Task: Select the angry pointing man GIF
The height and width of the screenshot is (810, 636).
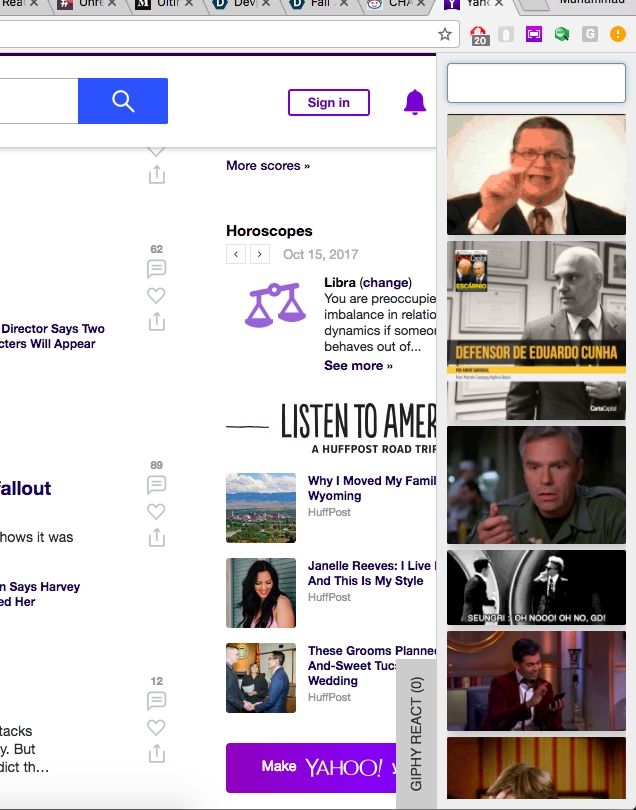Action: pos(536,175)
